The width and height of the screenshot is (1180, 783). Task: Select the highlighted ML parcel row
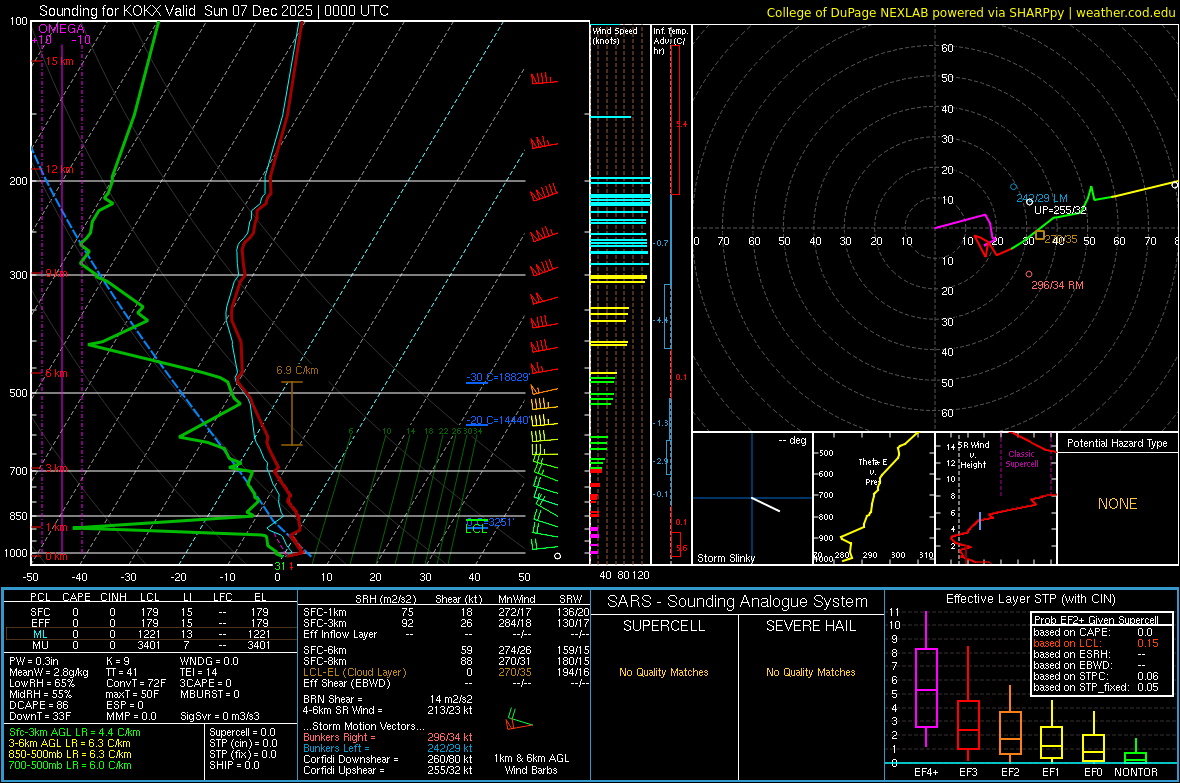pos(150,634)
